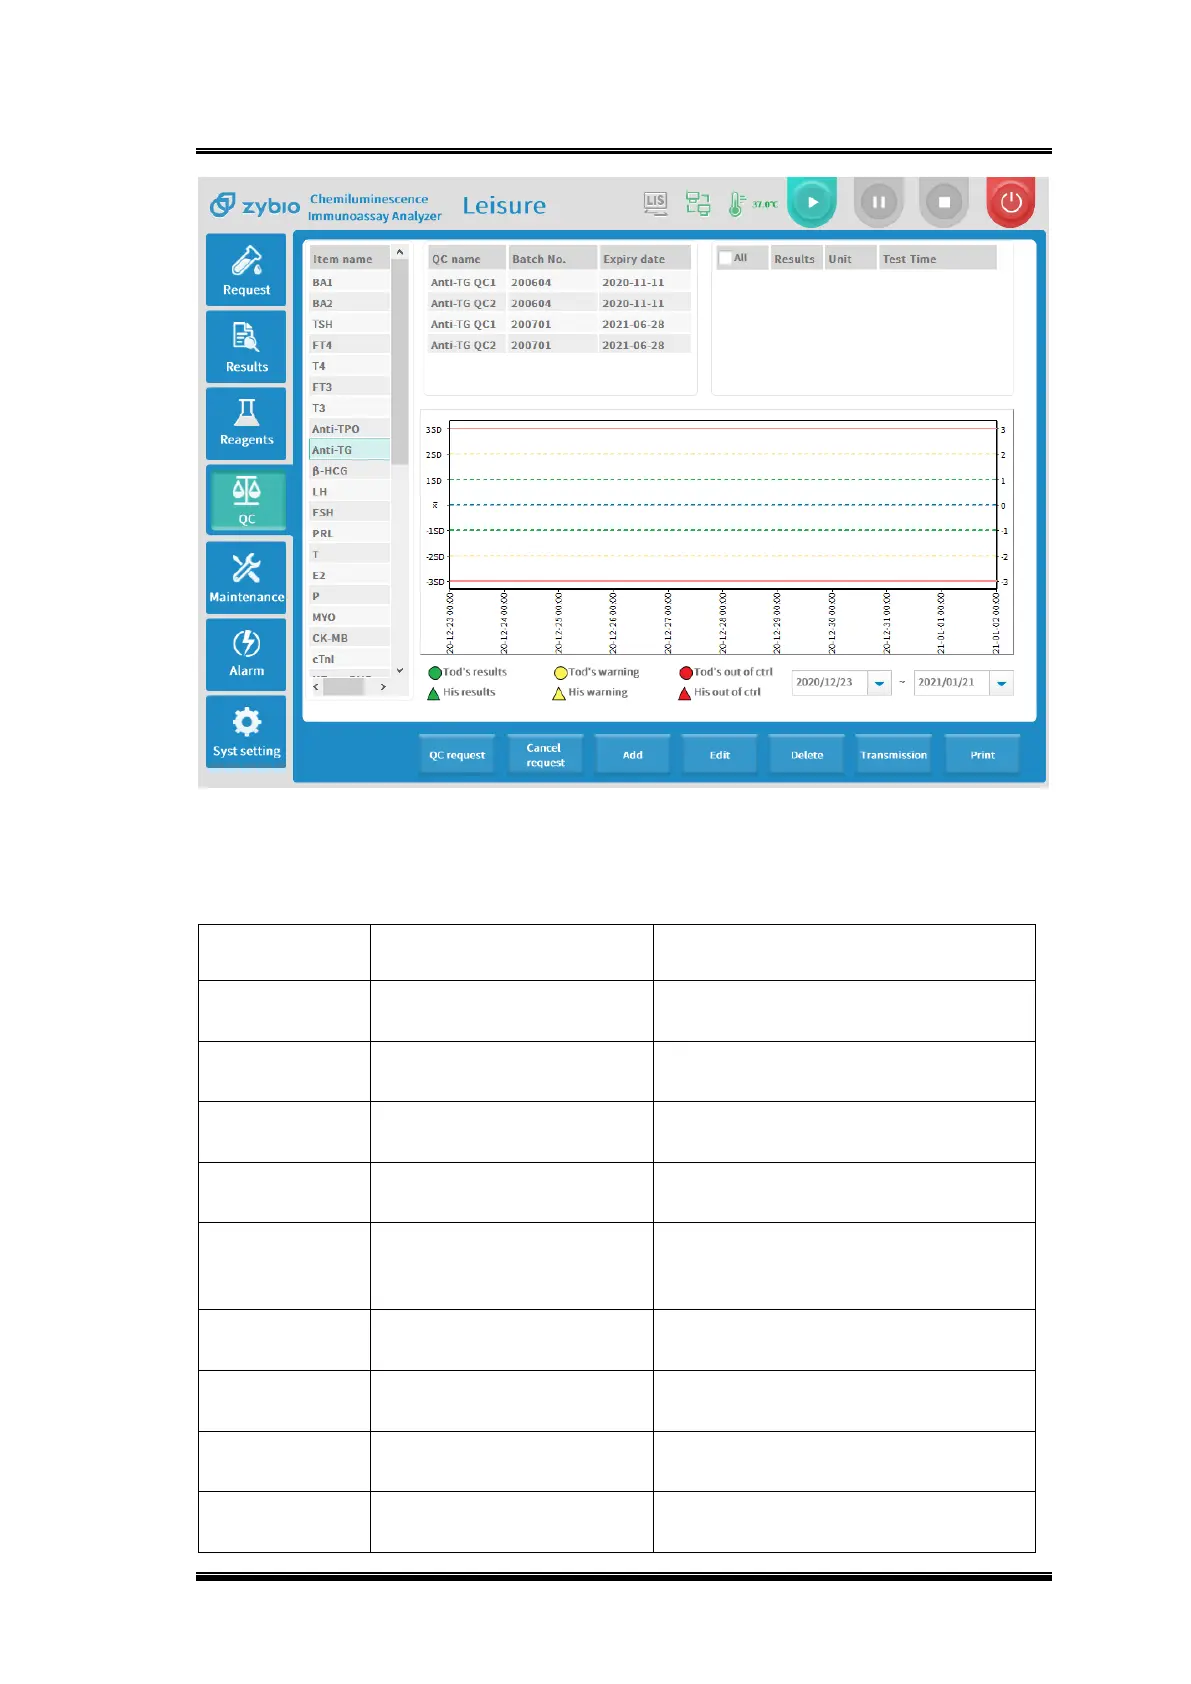1191x1684 pixels.
Task: Click the Add button
Action: [x=632, y=755]
